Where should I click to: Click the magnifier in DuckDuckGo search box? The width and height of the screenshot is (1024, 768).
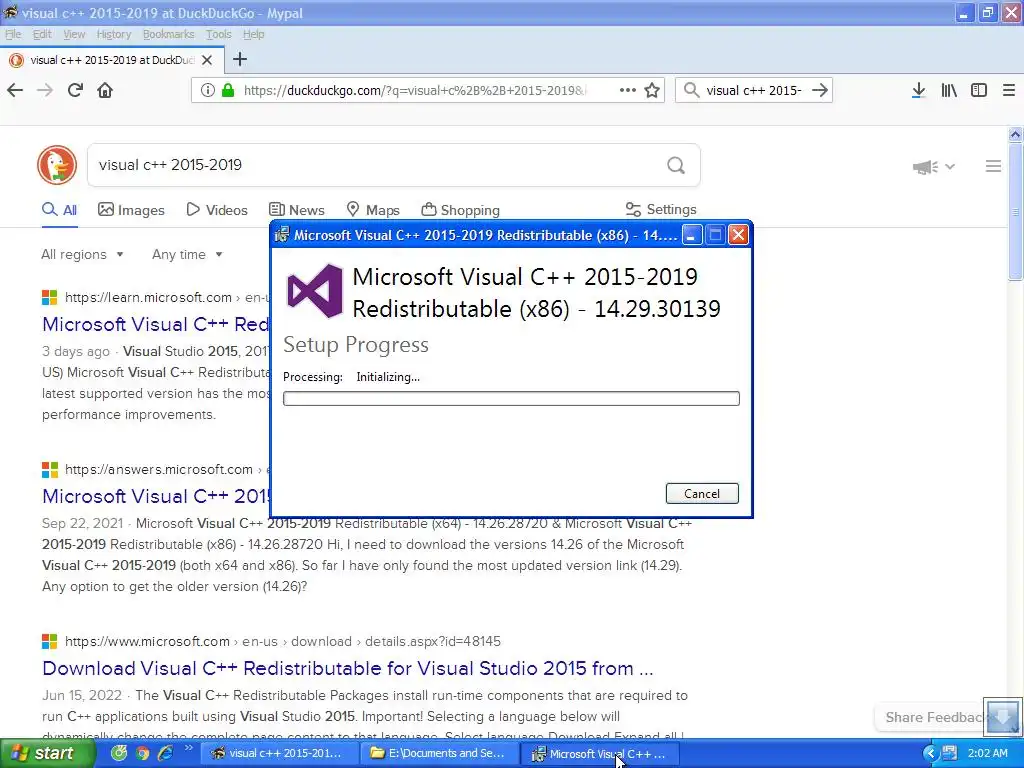676,165
